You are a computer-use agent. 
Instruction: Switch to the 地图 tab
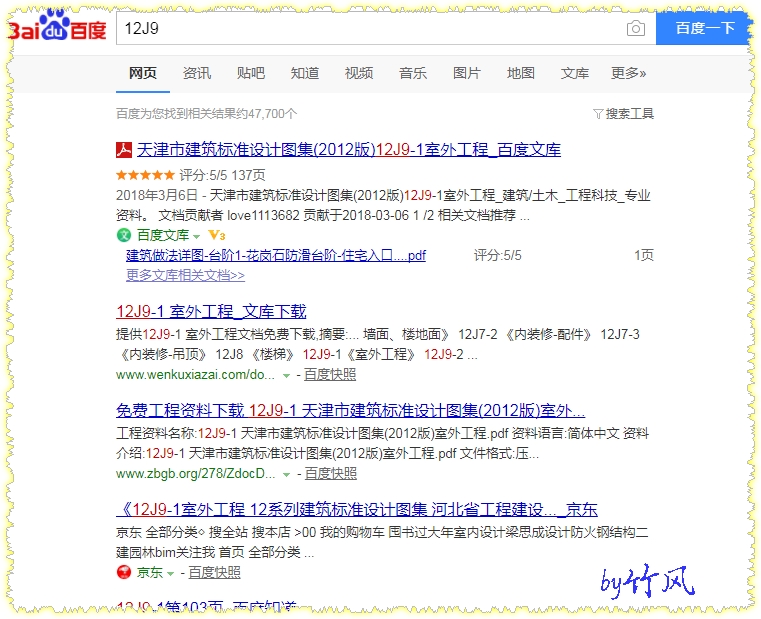(521, 73)
